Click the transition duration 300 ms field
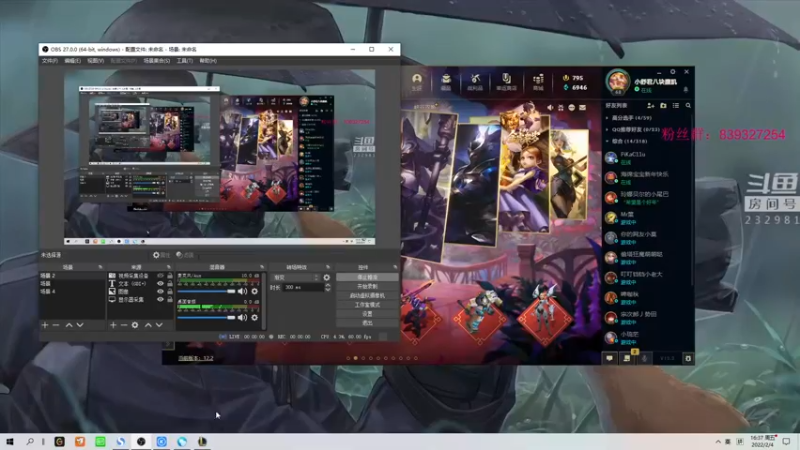Viewport: 800px width, 450px height. coord(304,288)
